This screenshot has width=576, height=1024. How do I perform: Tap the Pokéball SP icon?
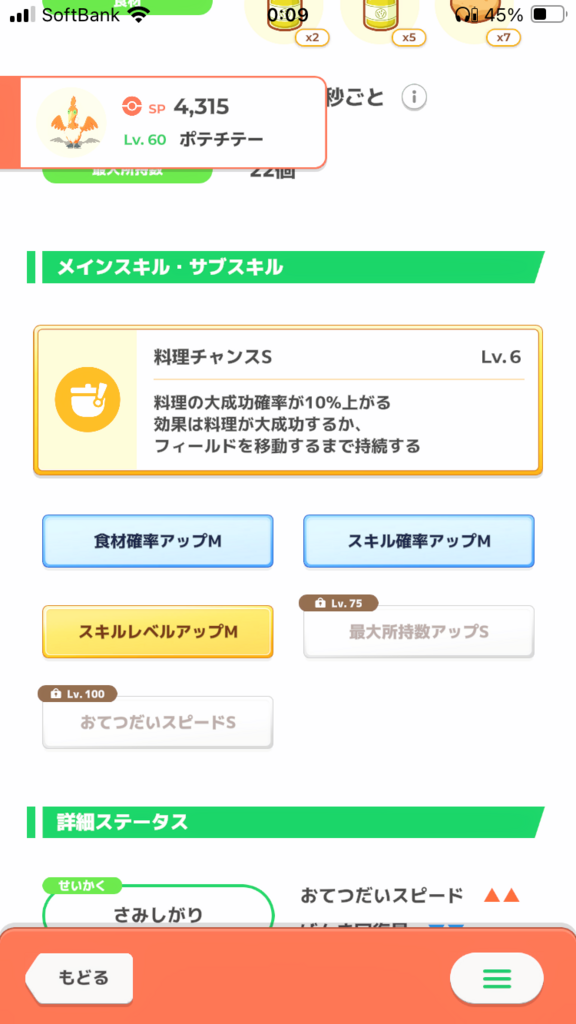[x=132, y=106]
